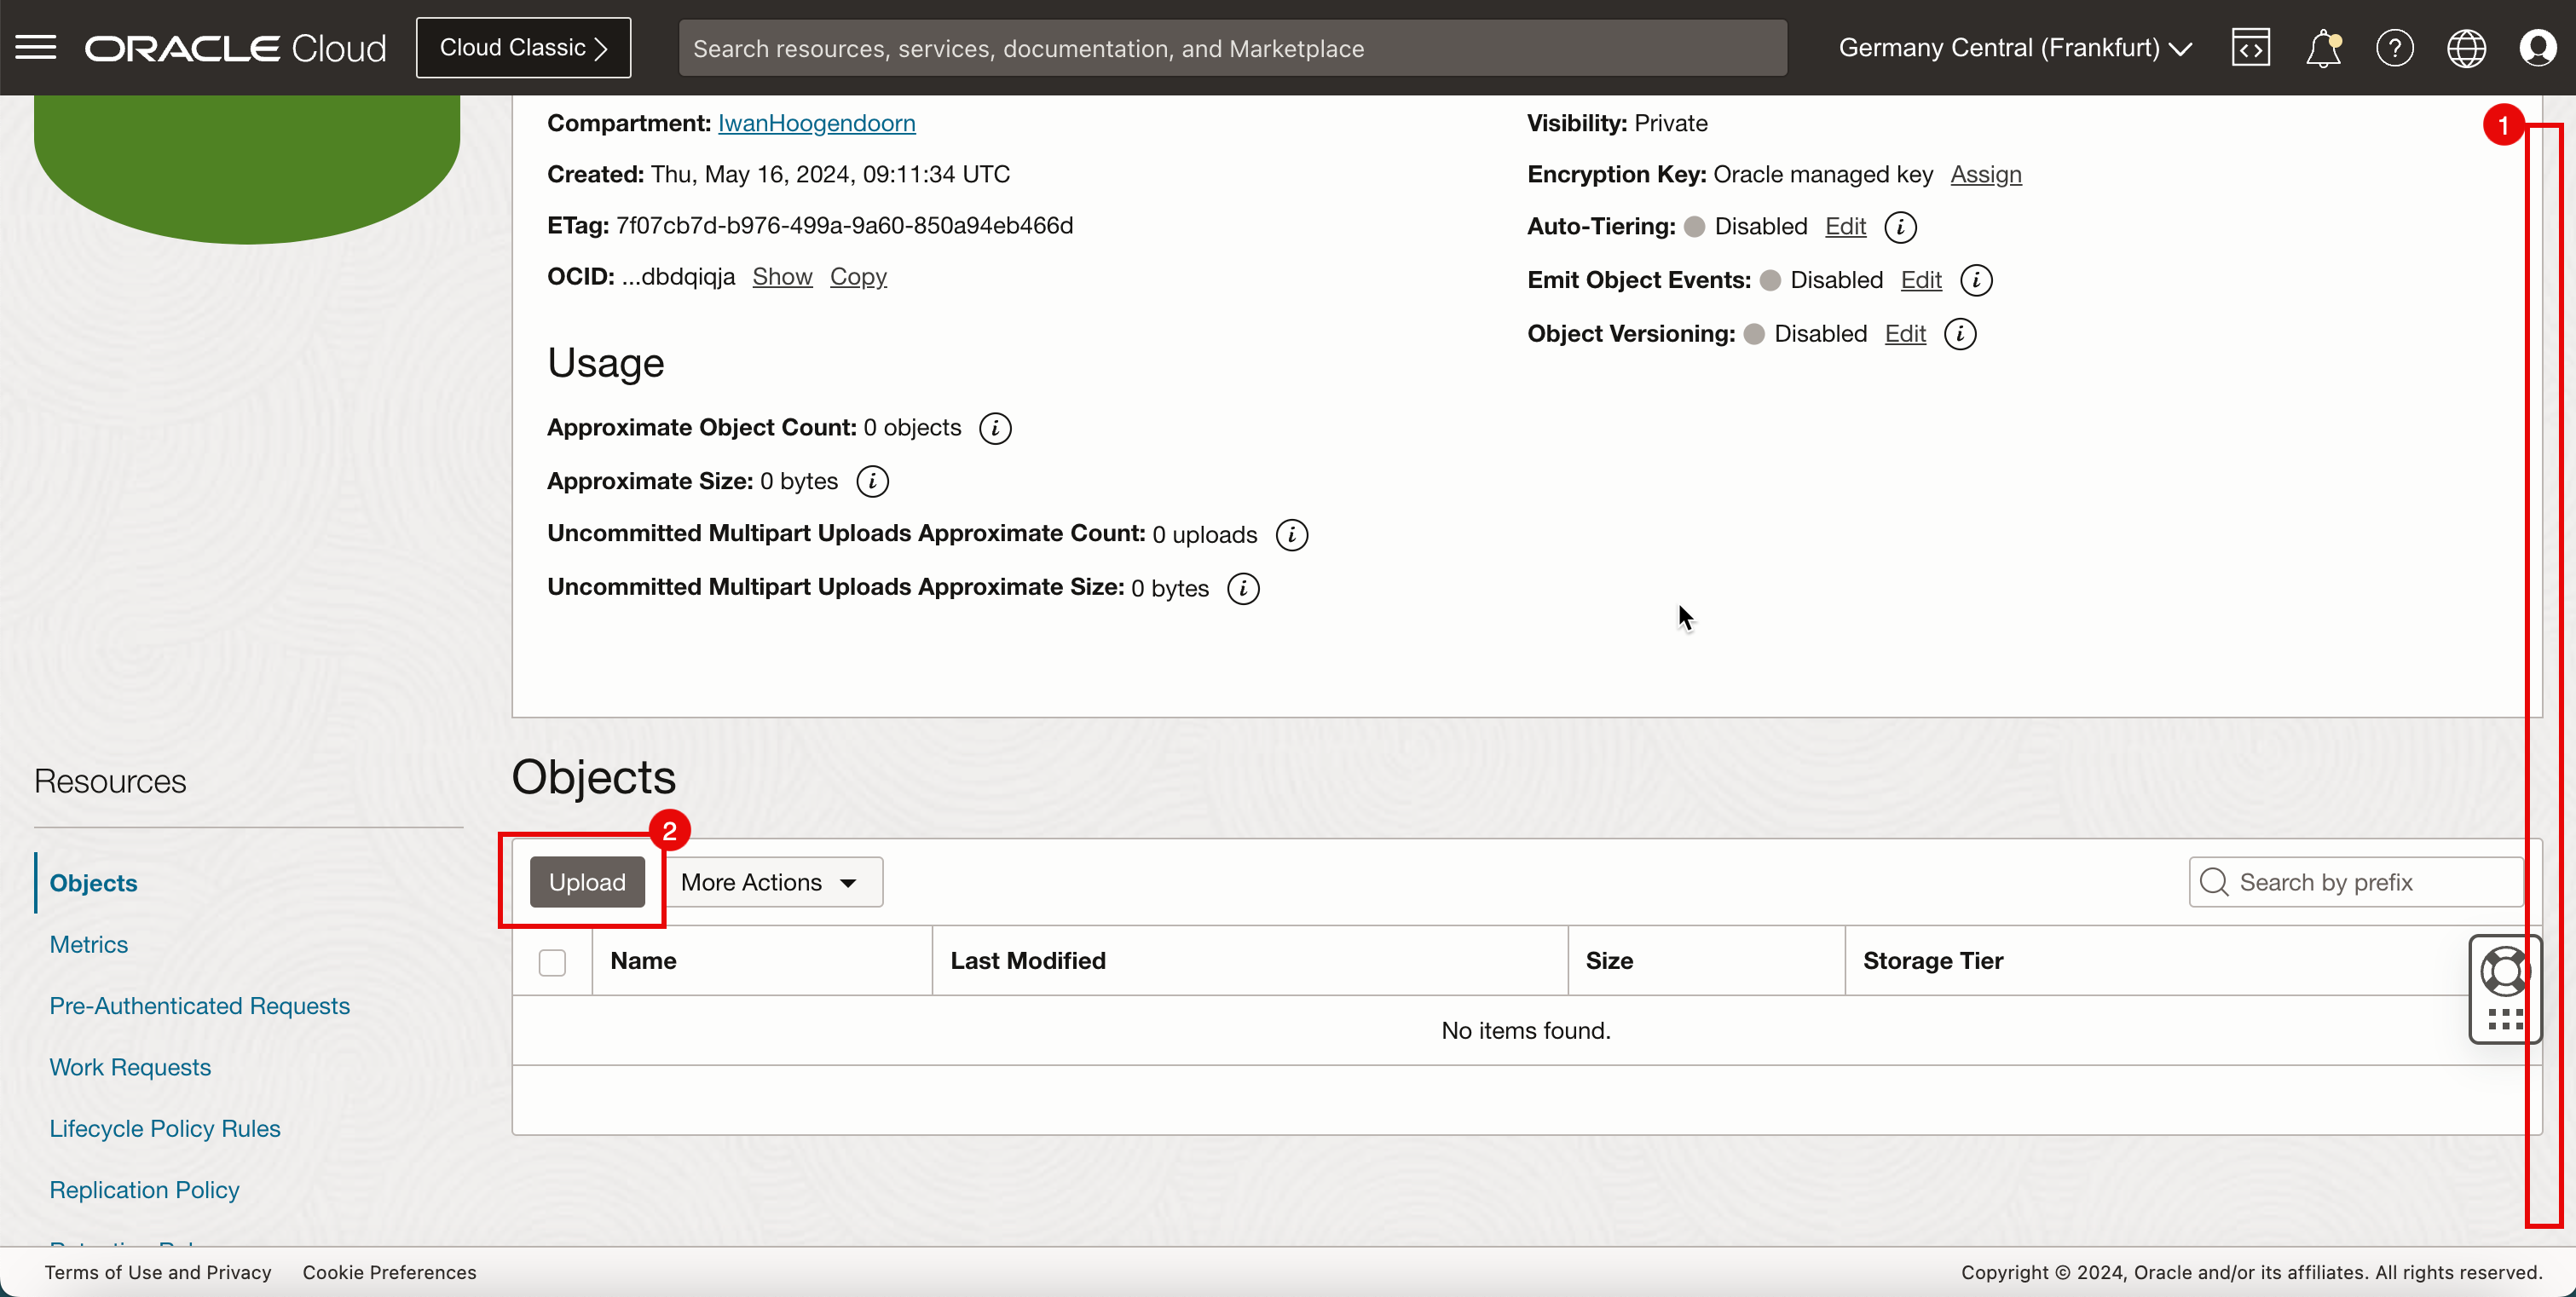The image size is (2576, 1297).
Task: Open Pre-Authenticated Requests section
Action: click(199, 1004)
